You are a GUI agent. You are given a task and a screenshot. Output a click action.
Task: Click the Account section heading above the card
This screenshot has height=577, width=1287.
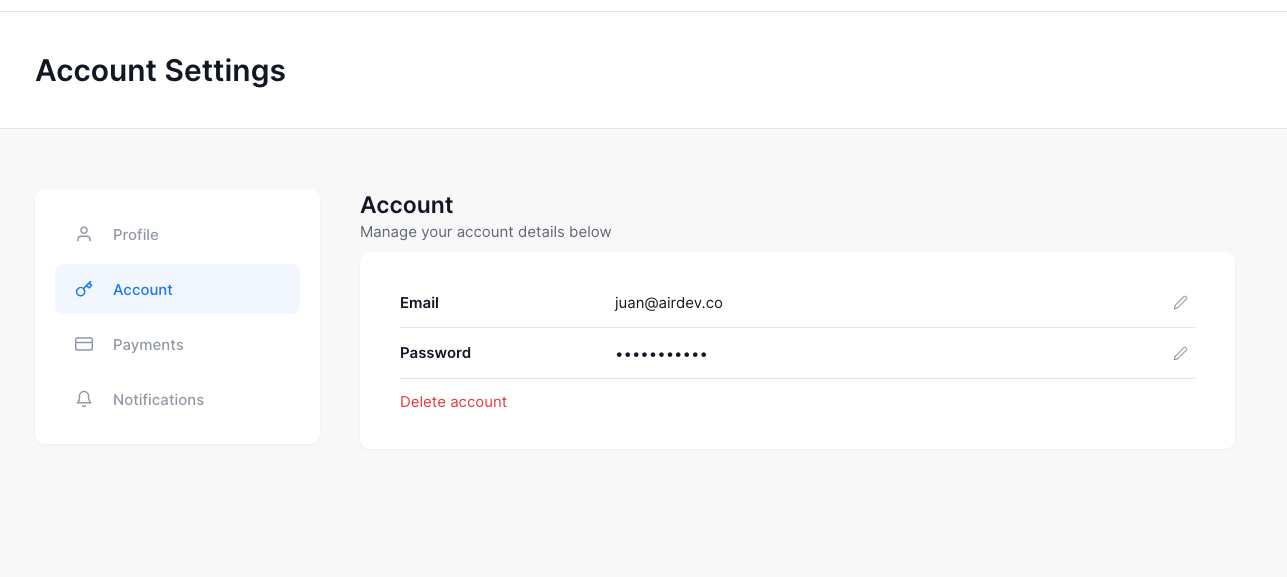click(x=406, y=205)
